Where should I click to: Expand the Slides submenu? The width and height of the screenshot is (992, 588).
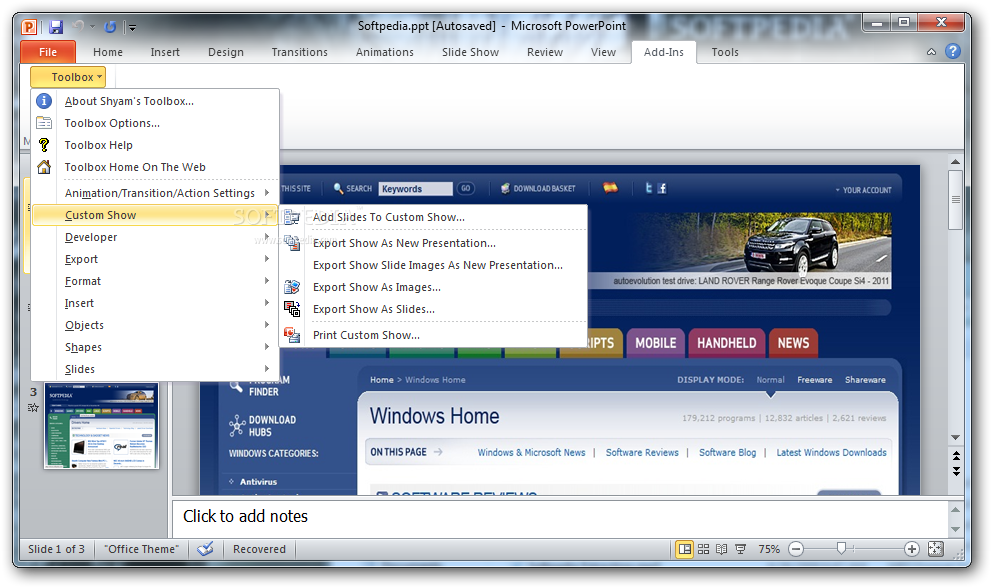[155, 369]
